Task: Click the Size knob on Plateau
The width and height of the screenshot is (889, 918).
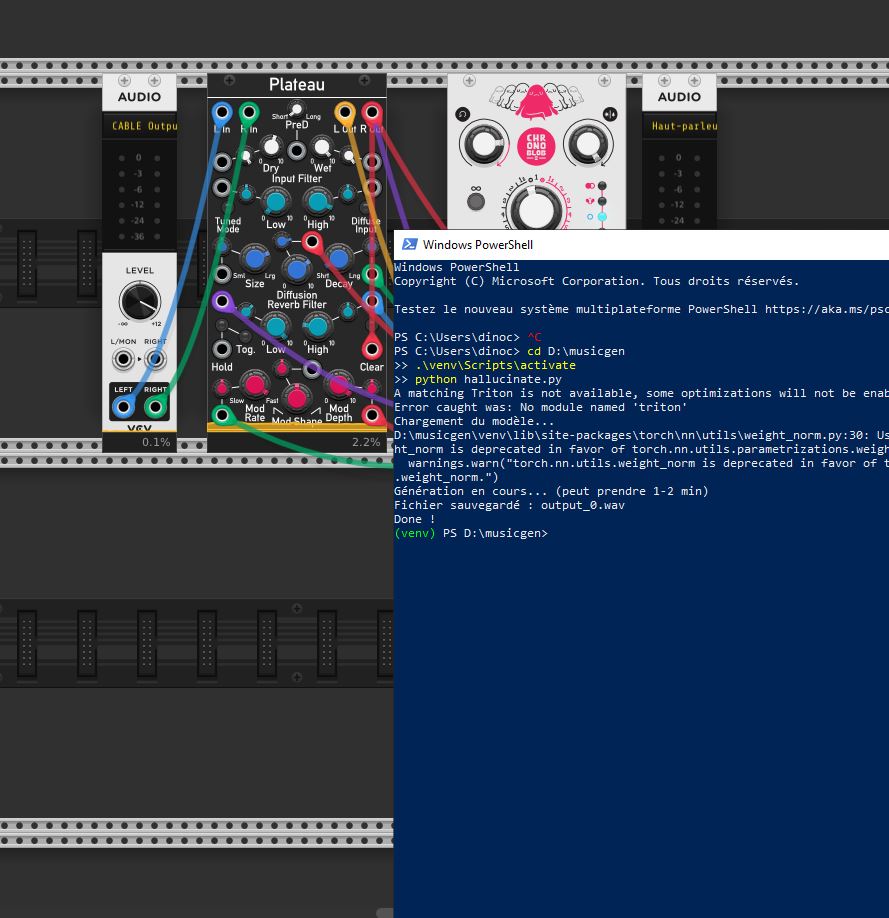Action: click(x=254, y=258)
